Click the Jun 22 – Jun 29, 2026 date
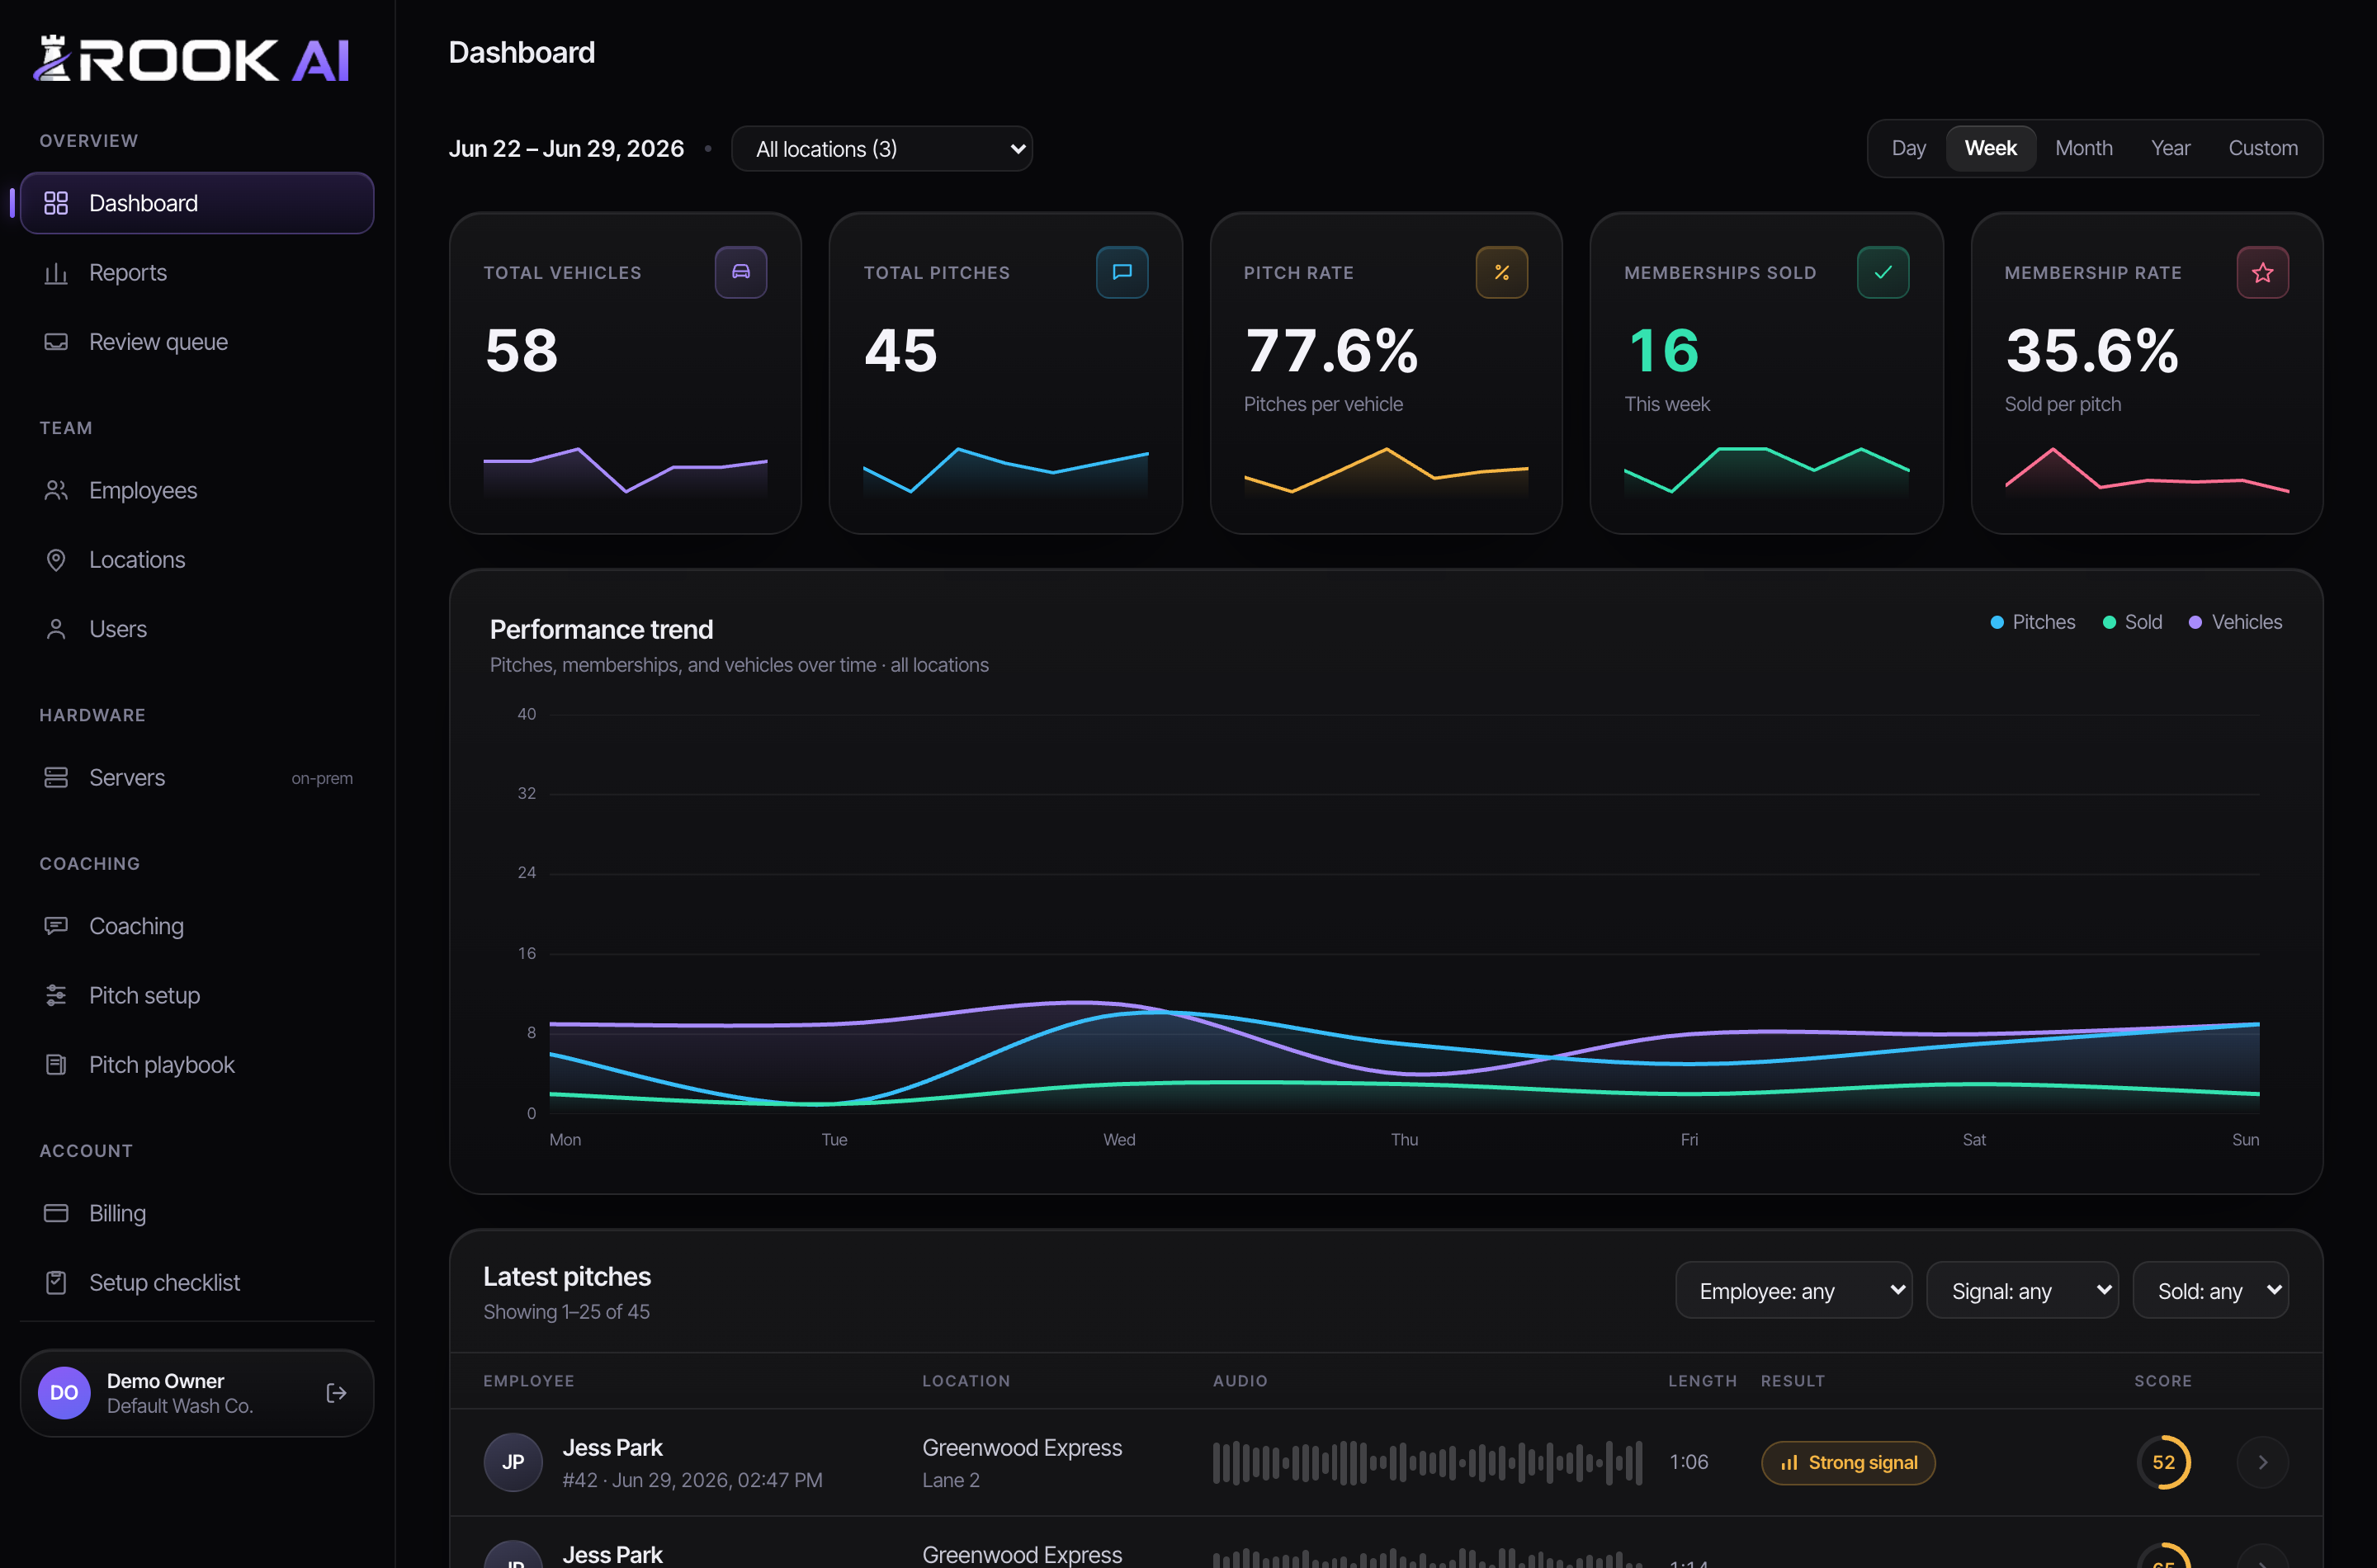This screenshot has height=1568, width=2377. (566, 148)
